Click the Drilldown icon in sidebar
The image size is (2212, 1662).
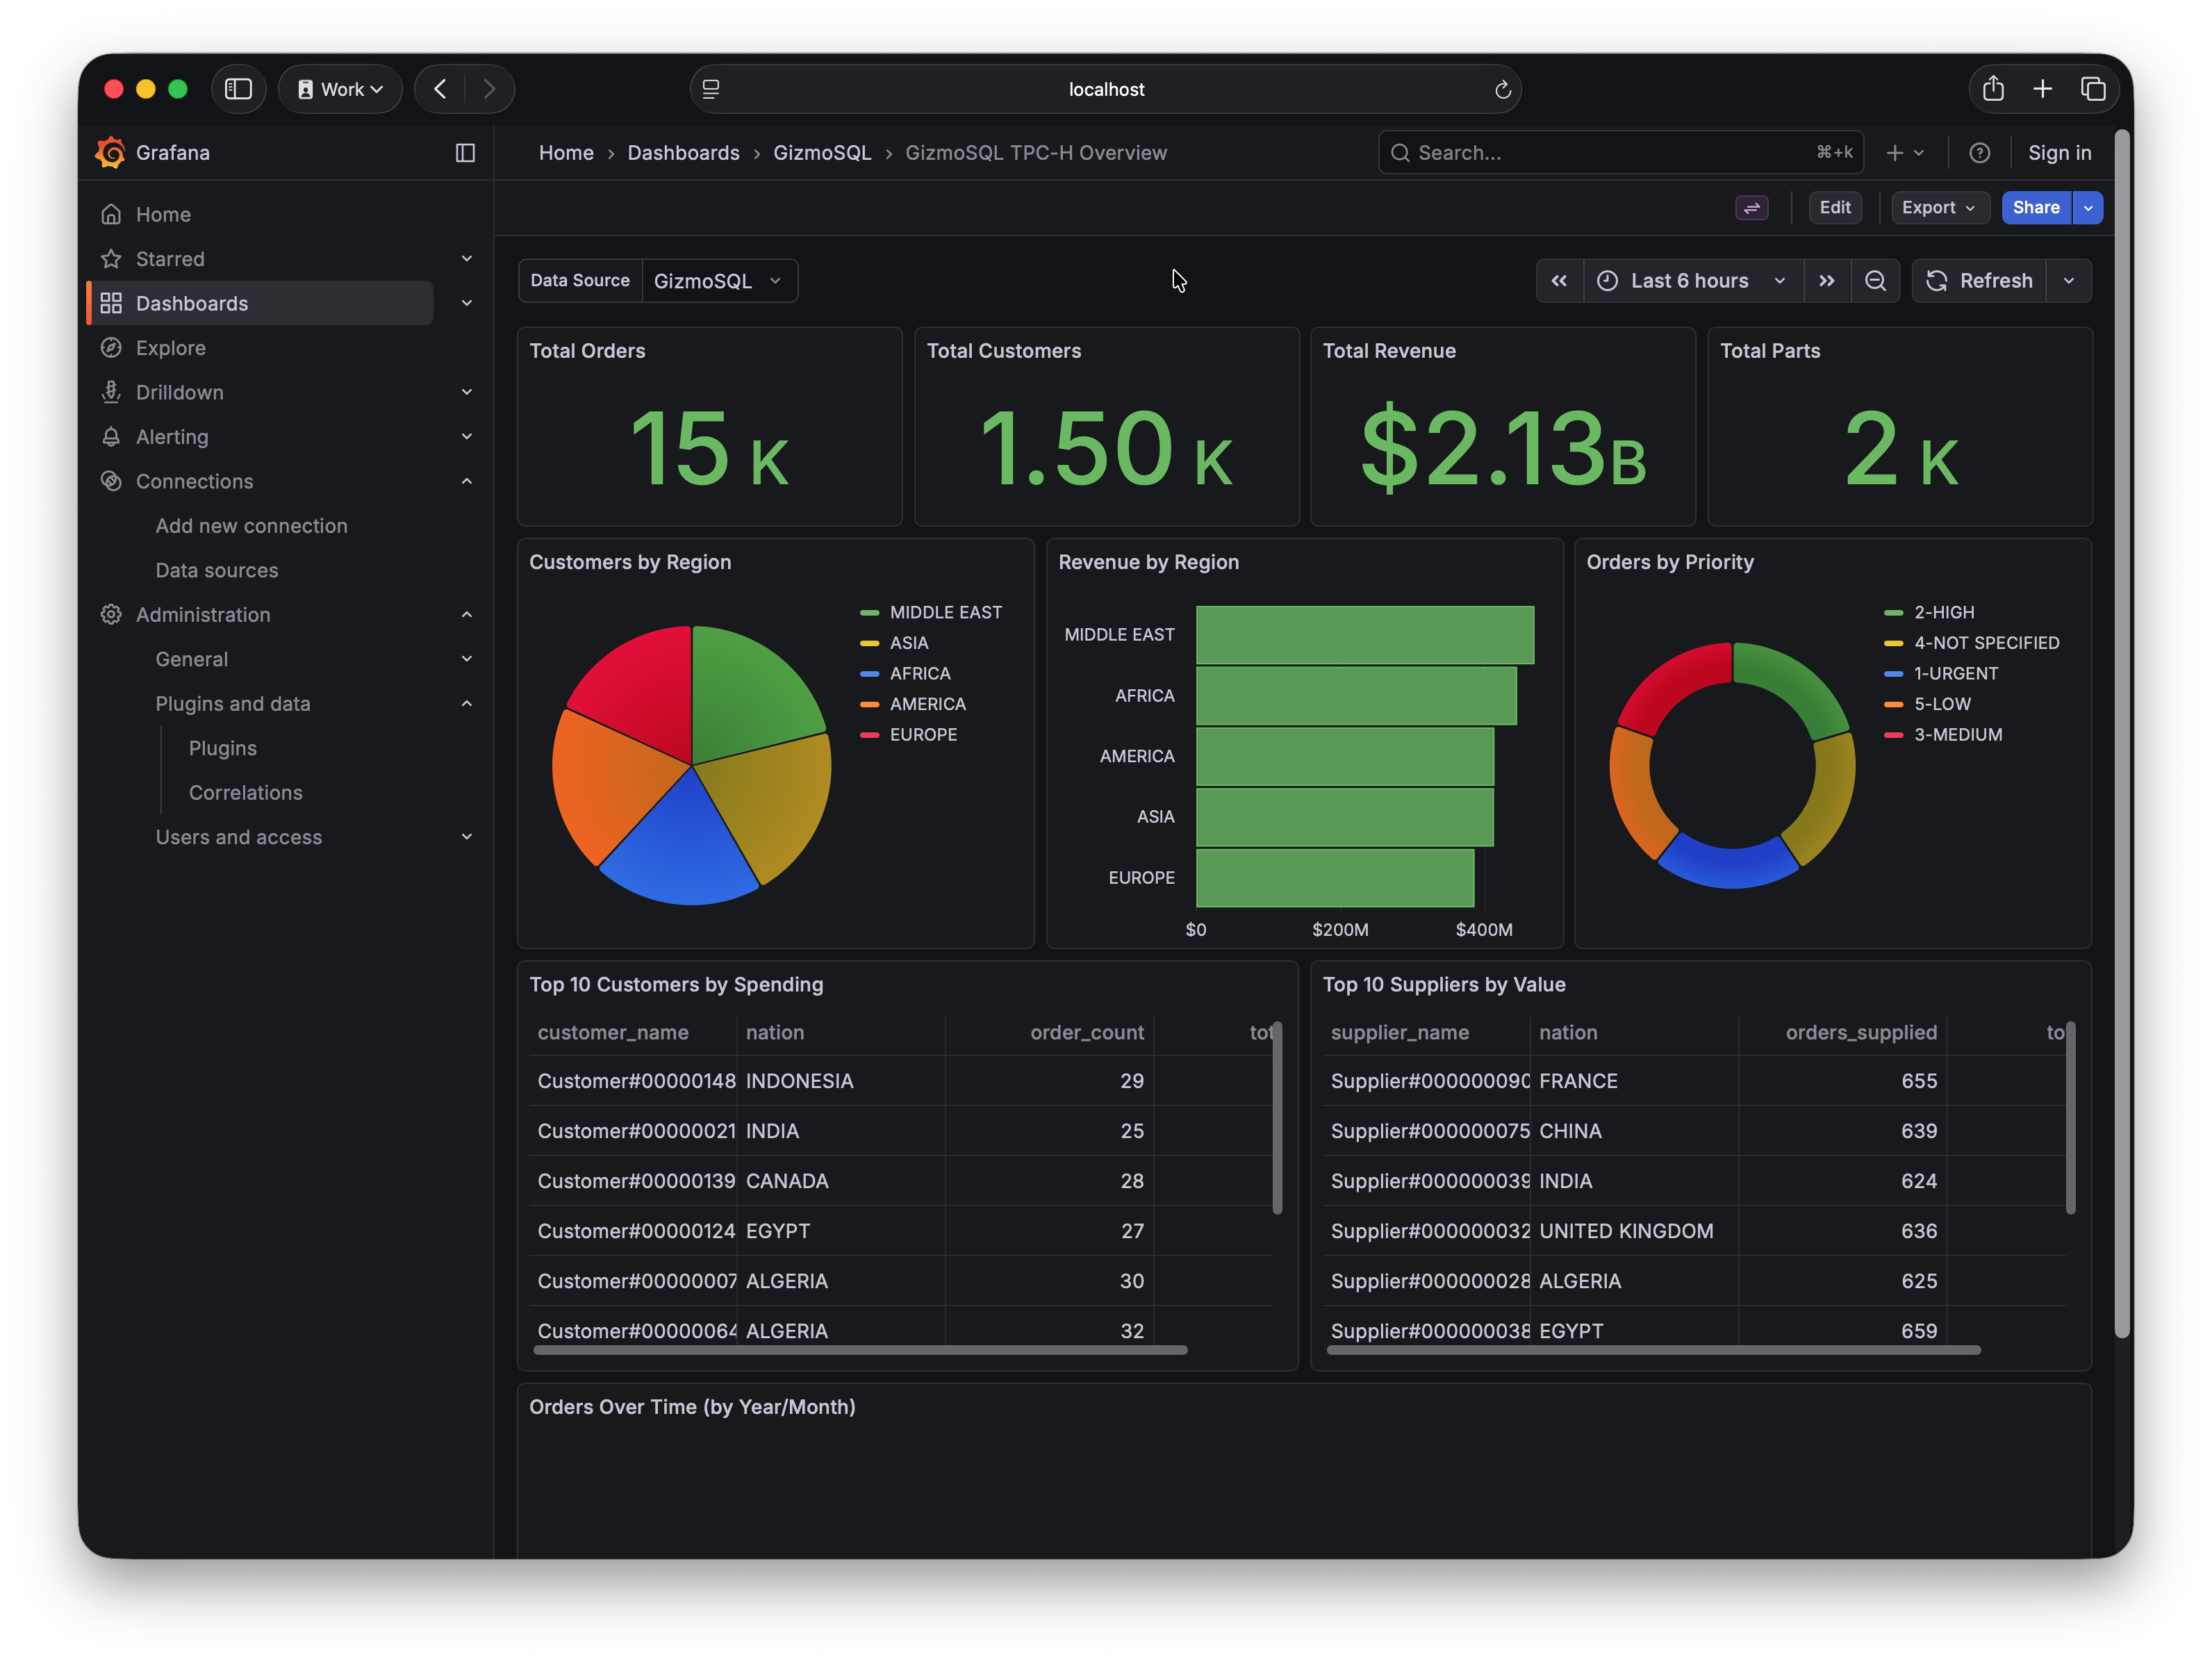[x=111, y=393]
